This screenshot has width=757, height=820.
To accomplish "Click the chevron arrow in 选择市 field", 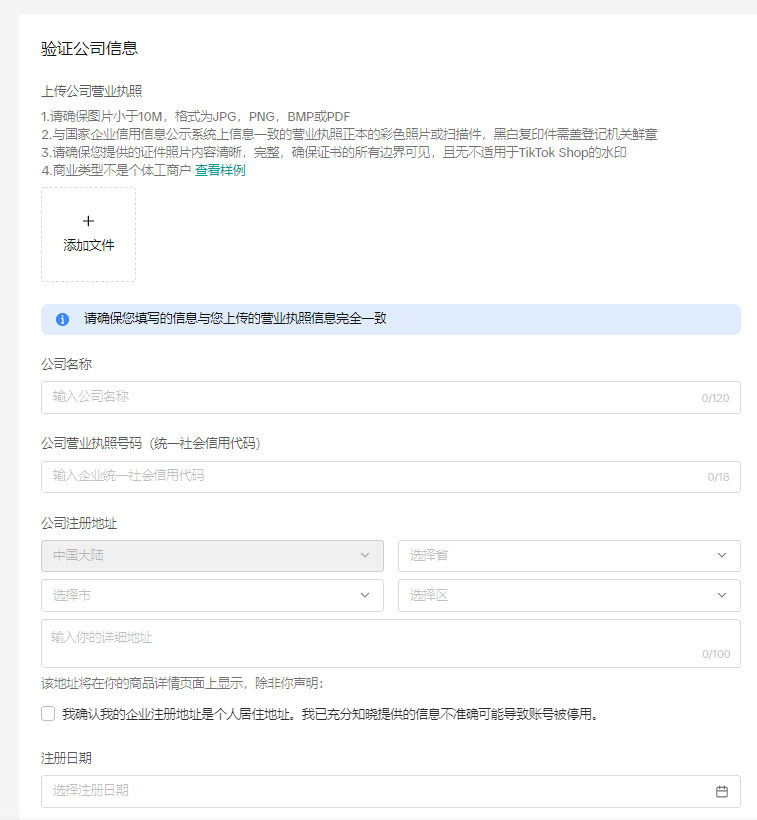I will coord(365,595).
